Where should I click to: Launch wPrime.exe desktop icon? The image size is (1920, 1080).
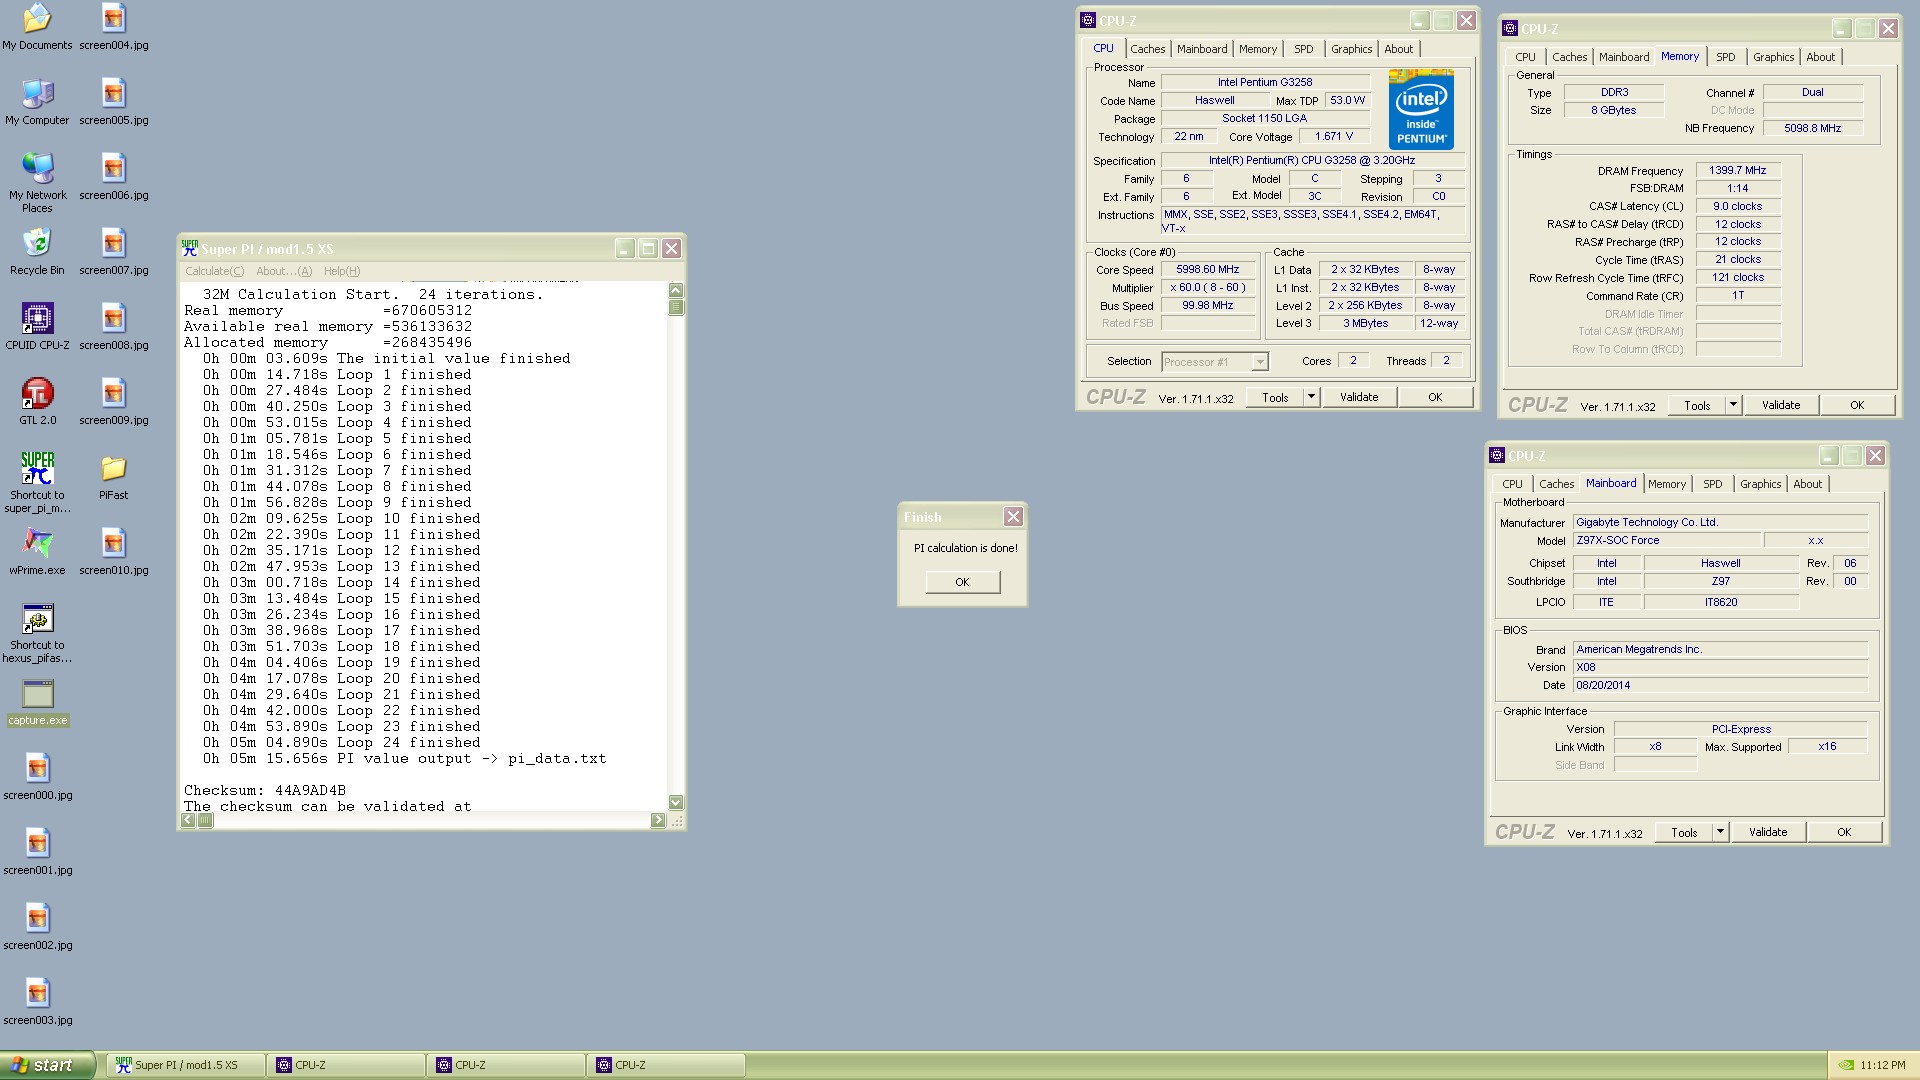pyautogui.click(x=37, y=552)
